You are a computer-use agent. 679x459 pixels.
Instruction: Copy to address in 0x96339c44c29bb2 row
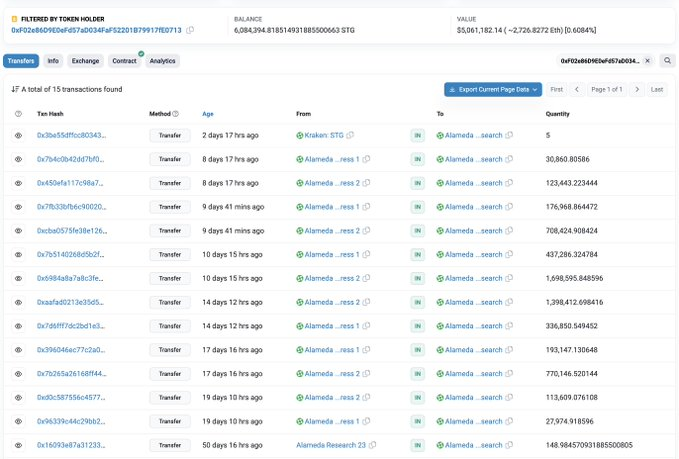coord(509,421)
